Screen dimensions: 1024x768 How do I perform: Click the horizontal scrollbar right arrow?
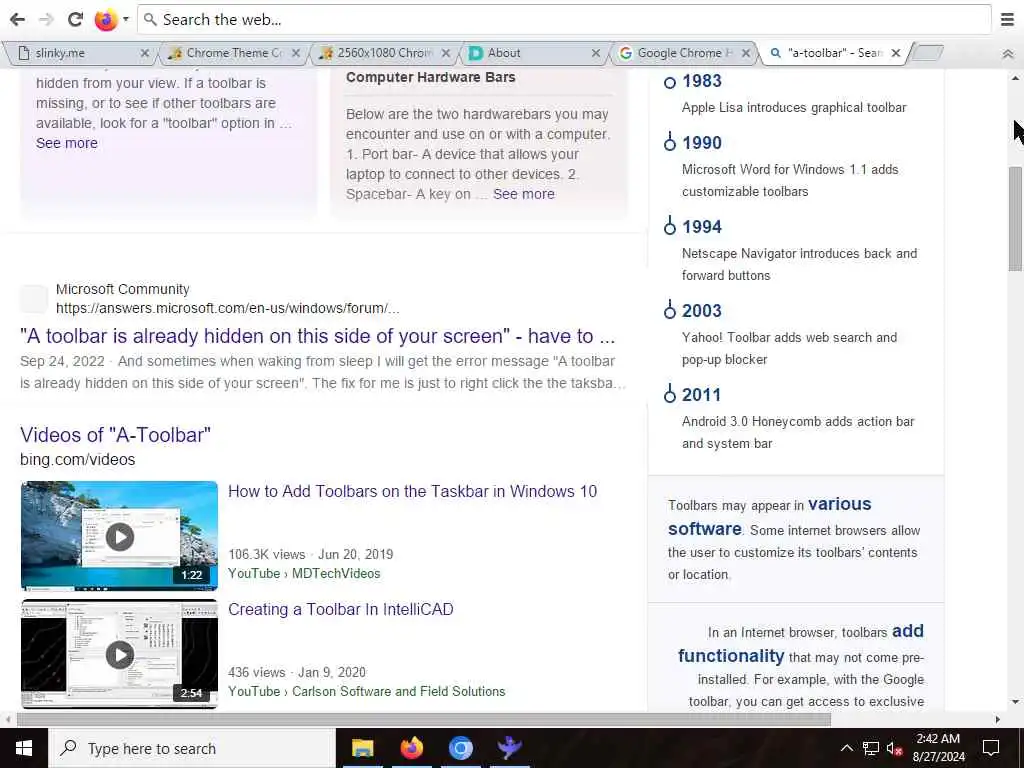tap(997, 720)
